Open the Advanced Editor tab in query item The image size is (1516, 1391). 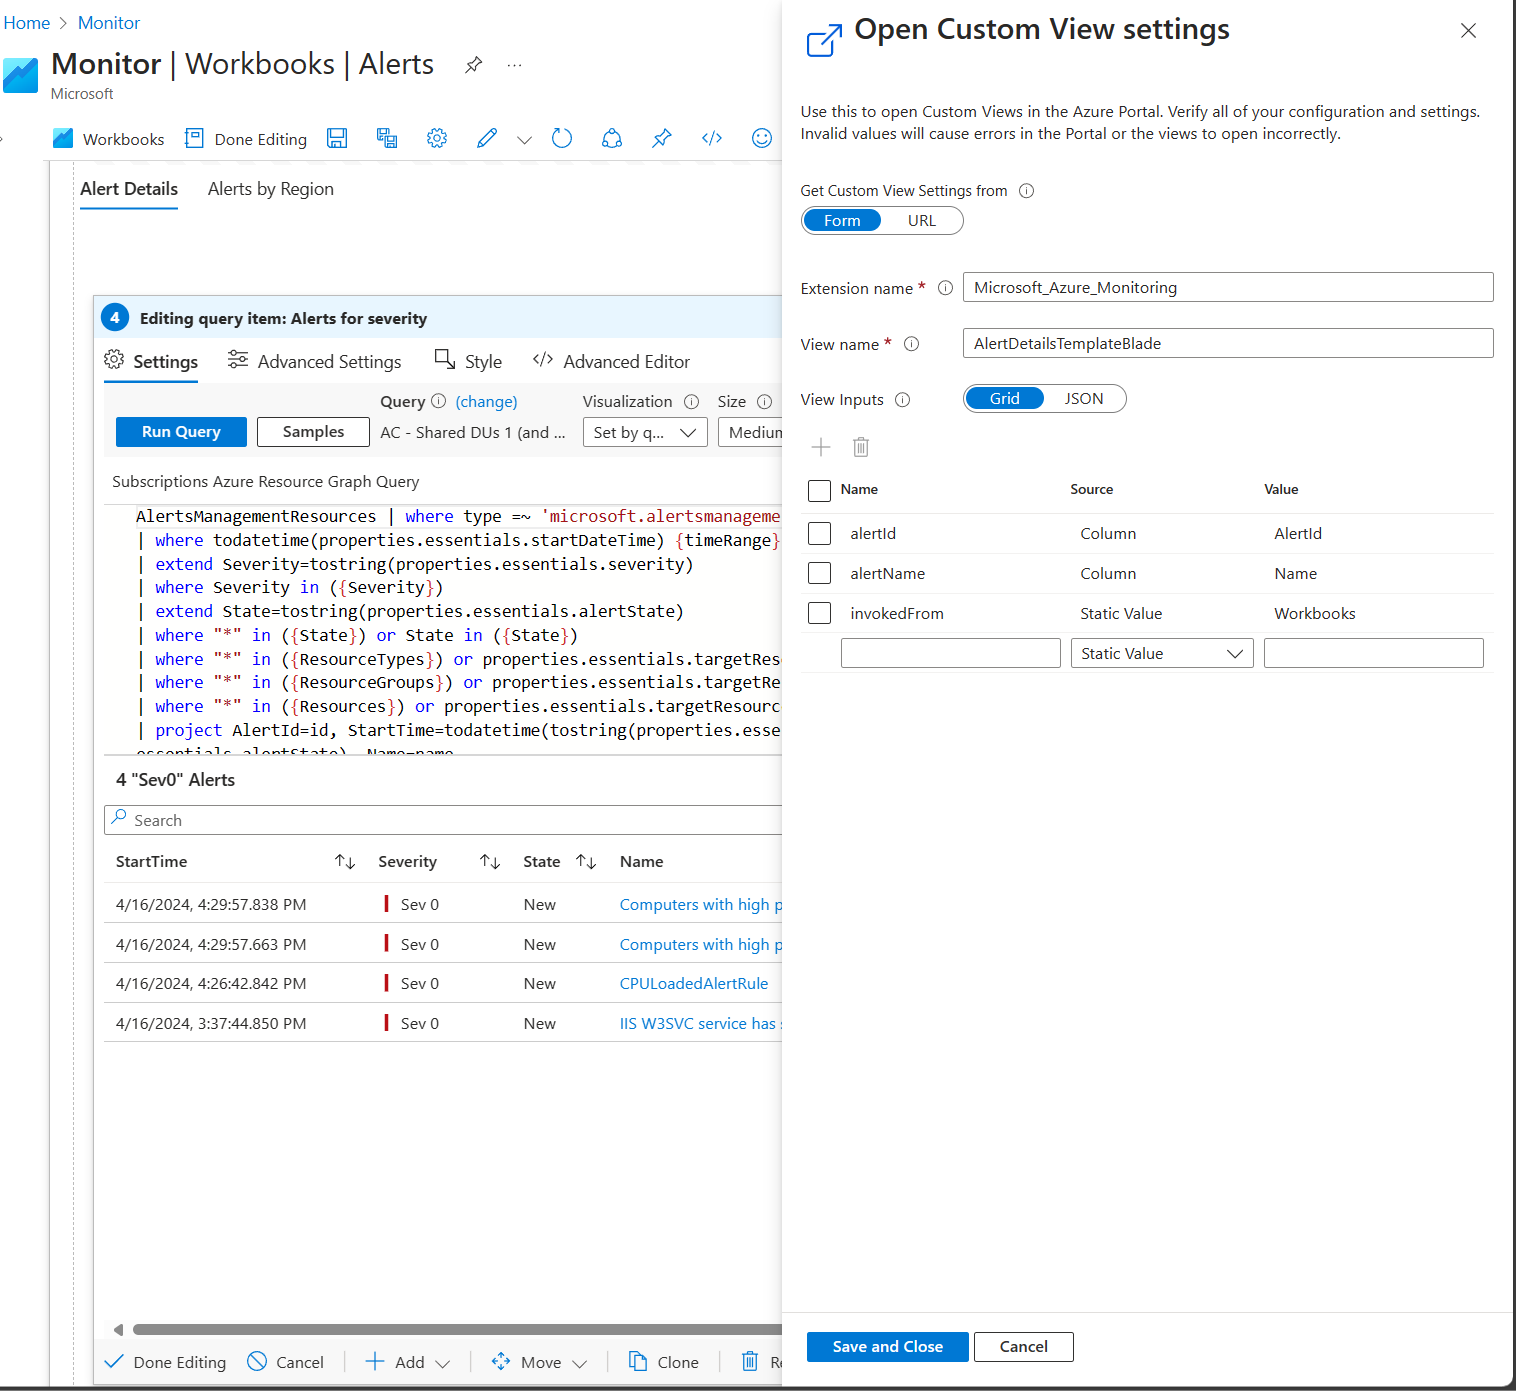point(611,361)
